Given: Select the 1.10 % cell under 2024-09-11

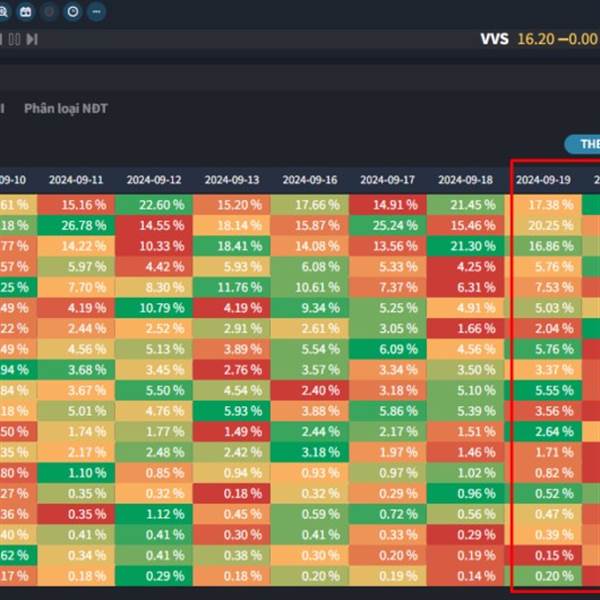Looking at the screenshot, I should pyautogui.click(x=76, y=473).
